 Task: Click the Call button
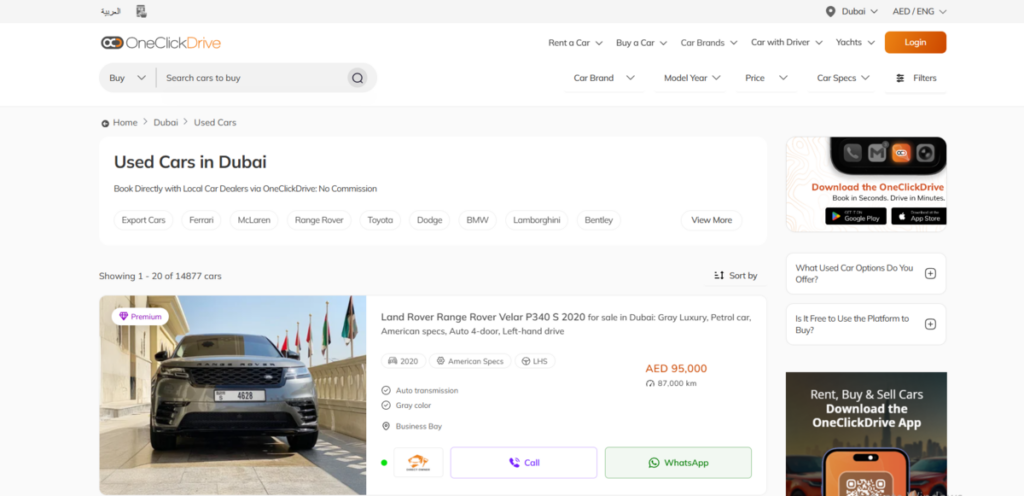coord(524,463)
